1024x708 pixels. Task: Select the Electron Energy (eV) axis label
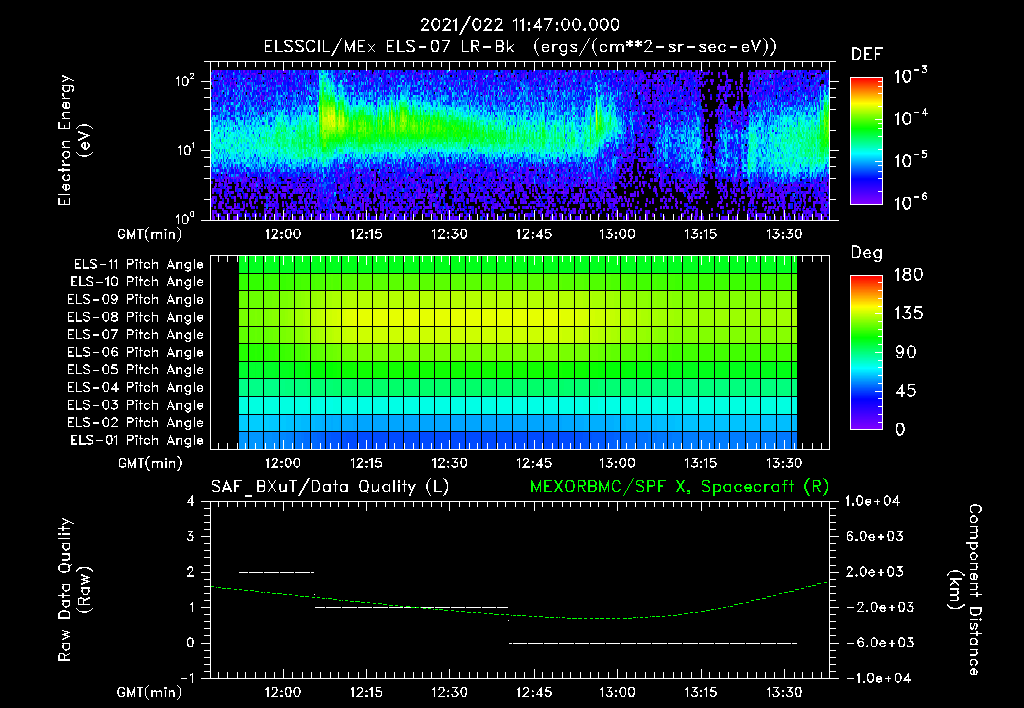pos(74,140)
